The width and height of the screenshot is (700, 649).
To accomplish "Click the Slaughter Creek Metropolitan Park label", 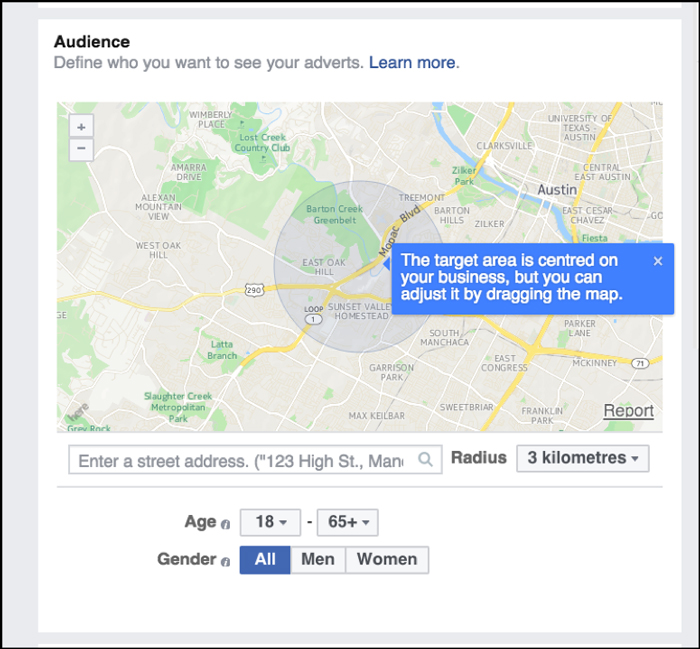I will (178, 407).
